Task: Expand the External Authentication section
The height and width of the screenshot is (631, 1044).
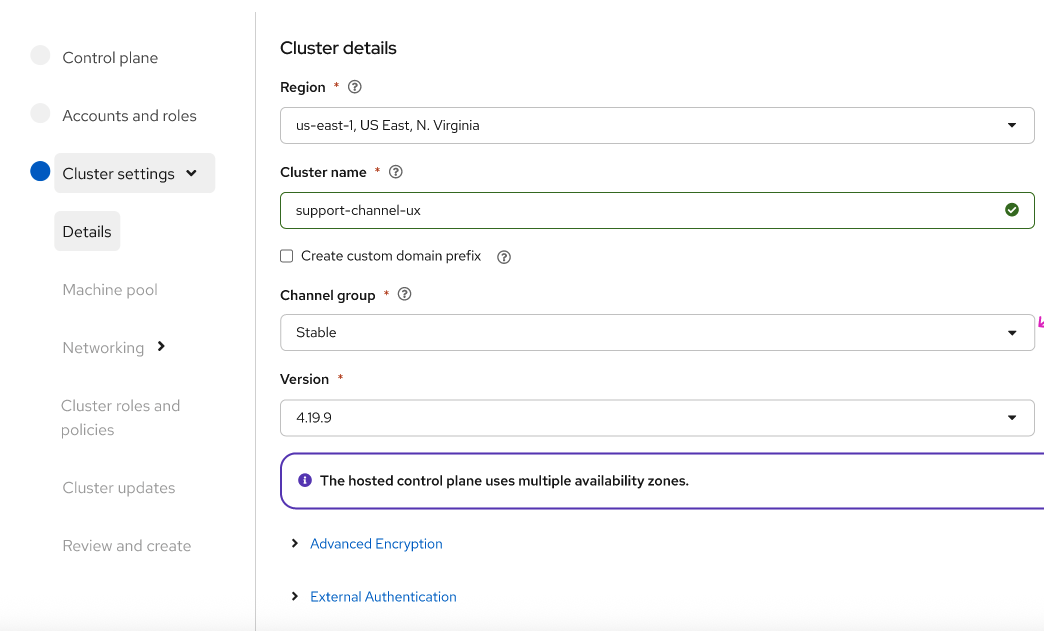Action: click(383, 597)
